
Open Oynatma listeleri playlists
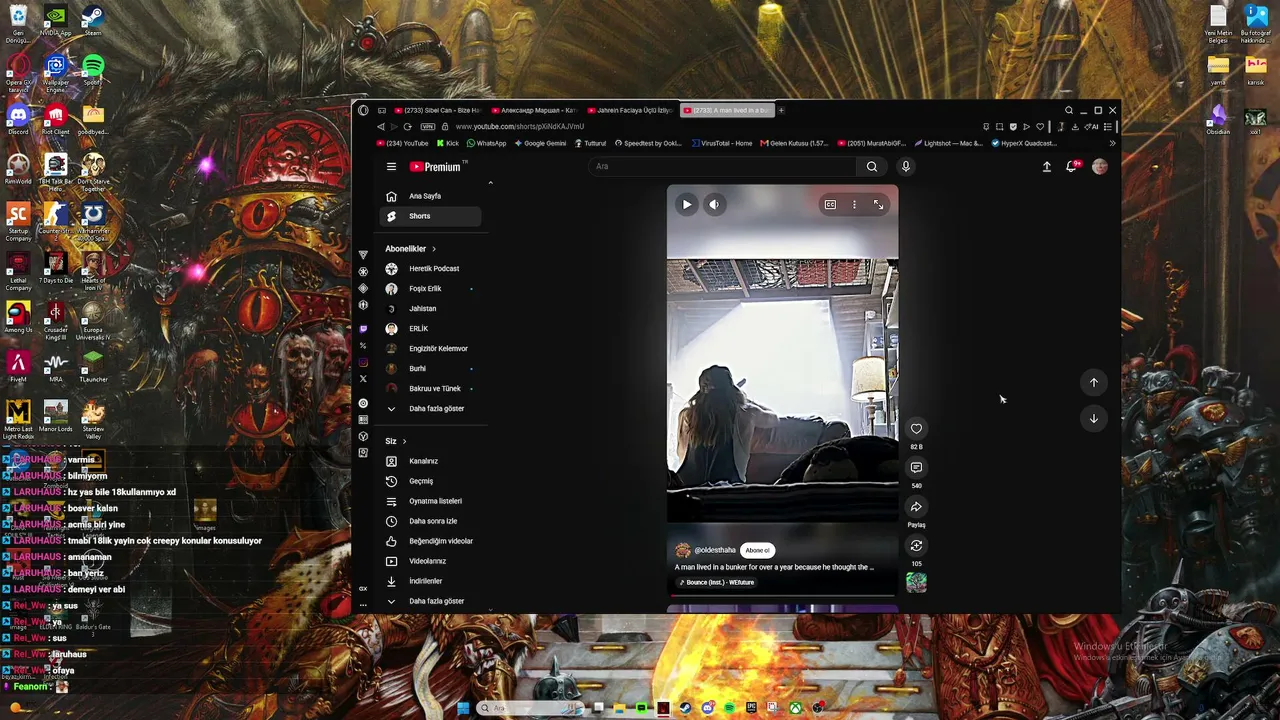click(432, 501)
